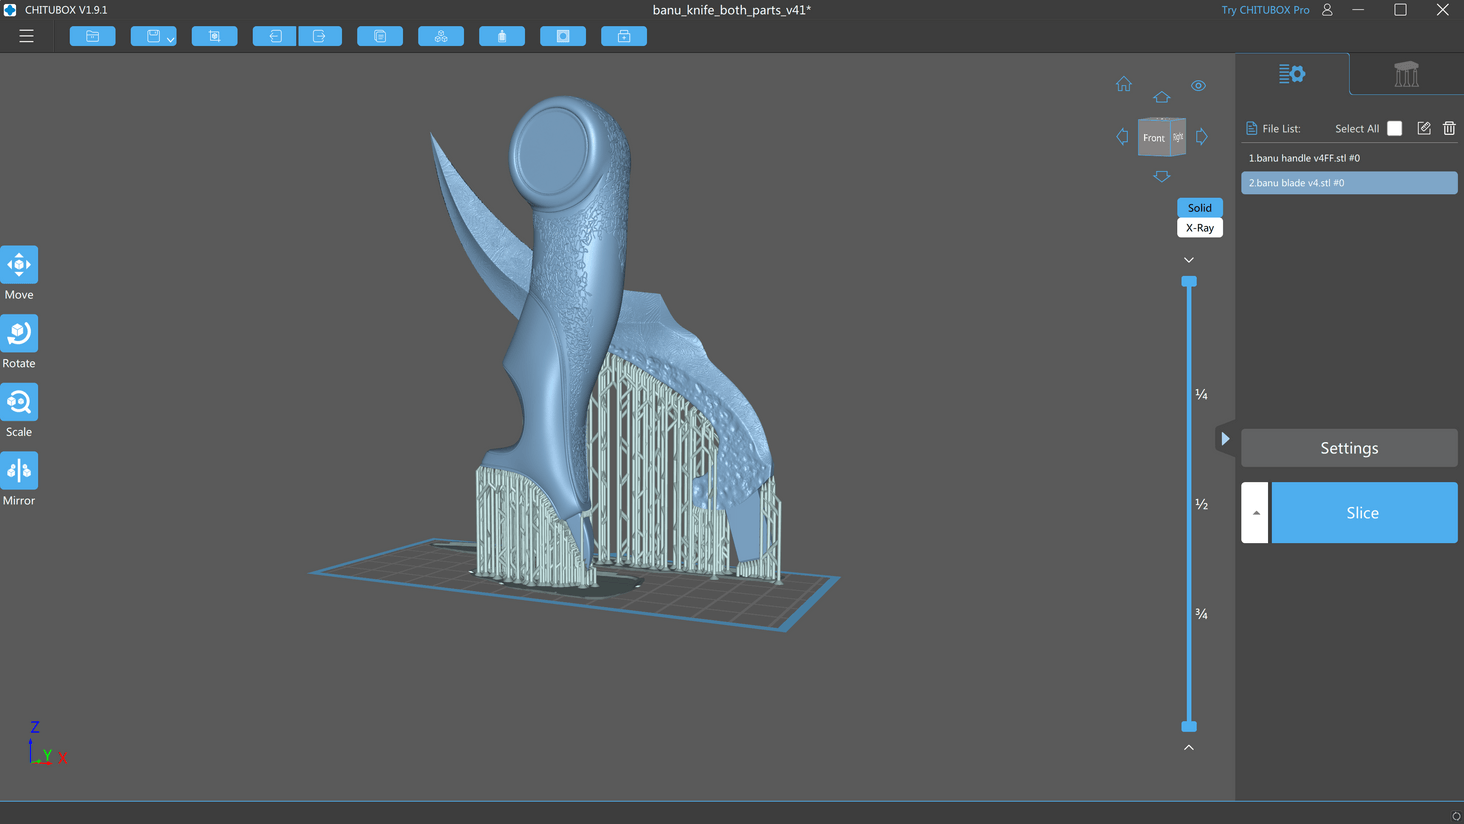Delete selected file with trash icon
The height and width of the screenshot is (824, 1464).
(x=1449, y=128)
